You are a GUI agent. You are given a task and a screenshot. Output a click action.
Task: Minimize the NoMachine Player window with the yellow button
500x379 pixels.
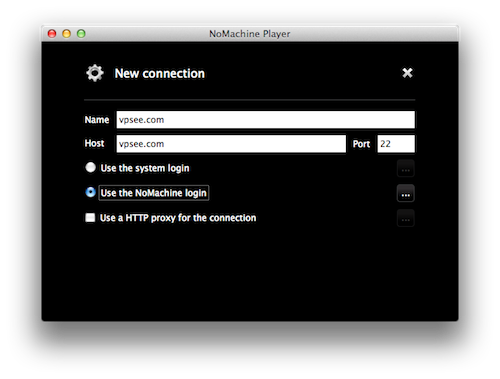[x=67, y=34]
